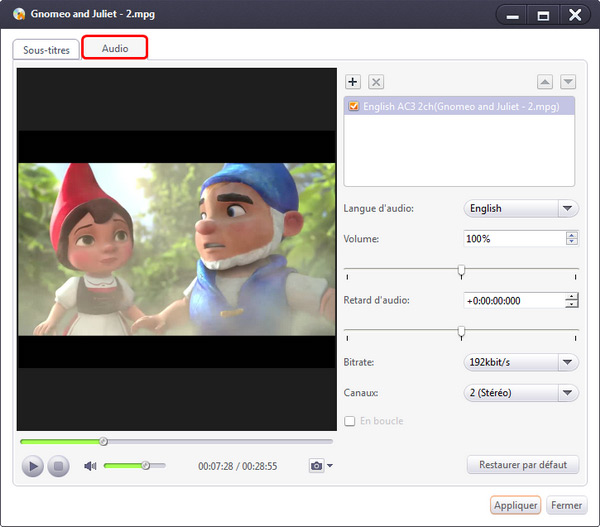Viewport: 600px width, 527px height.
Task: Click Restaurer par défaut button
Action: [x=523, y=465]
